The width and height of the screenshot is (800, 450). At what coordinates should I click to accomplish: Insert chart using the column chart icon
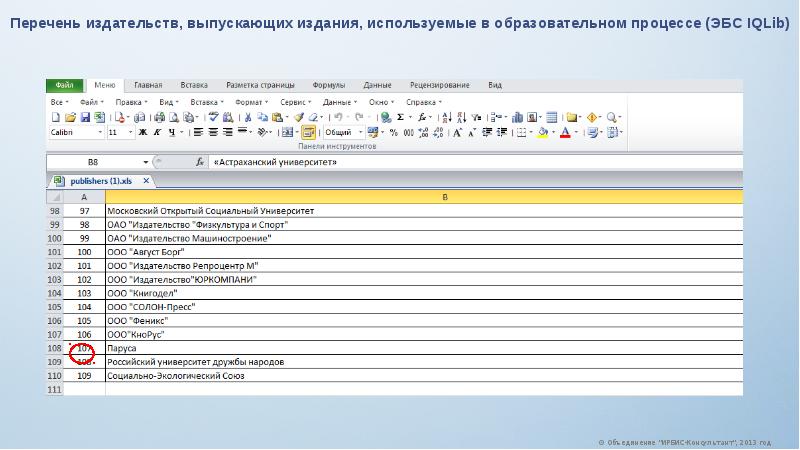click(x=517, y=117)
